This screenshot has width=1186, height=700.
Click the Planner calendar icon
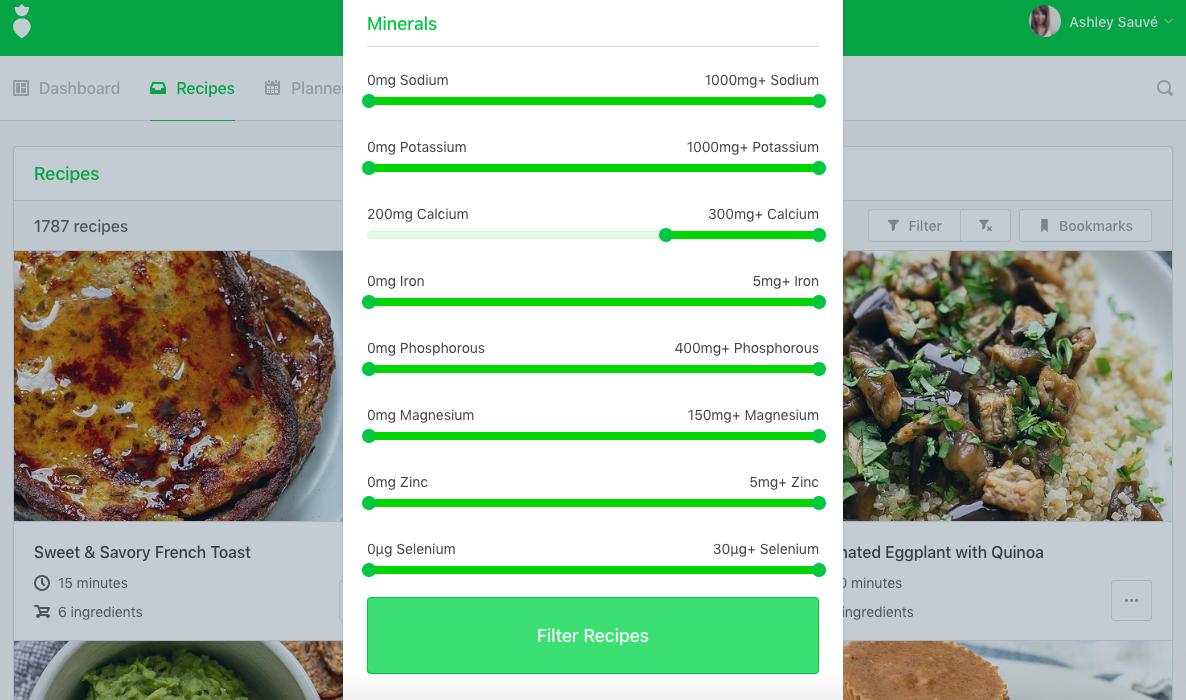coord(272,89)
